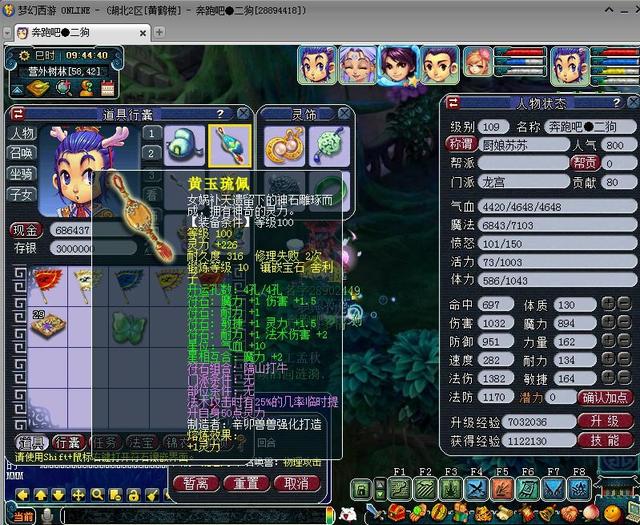Open the orange smiley face icon
Image resolution: width=640 pixels, height=525 pixels.
pos(613,513)
